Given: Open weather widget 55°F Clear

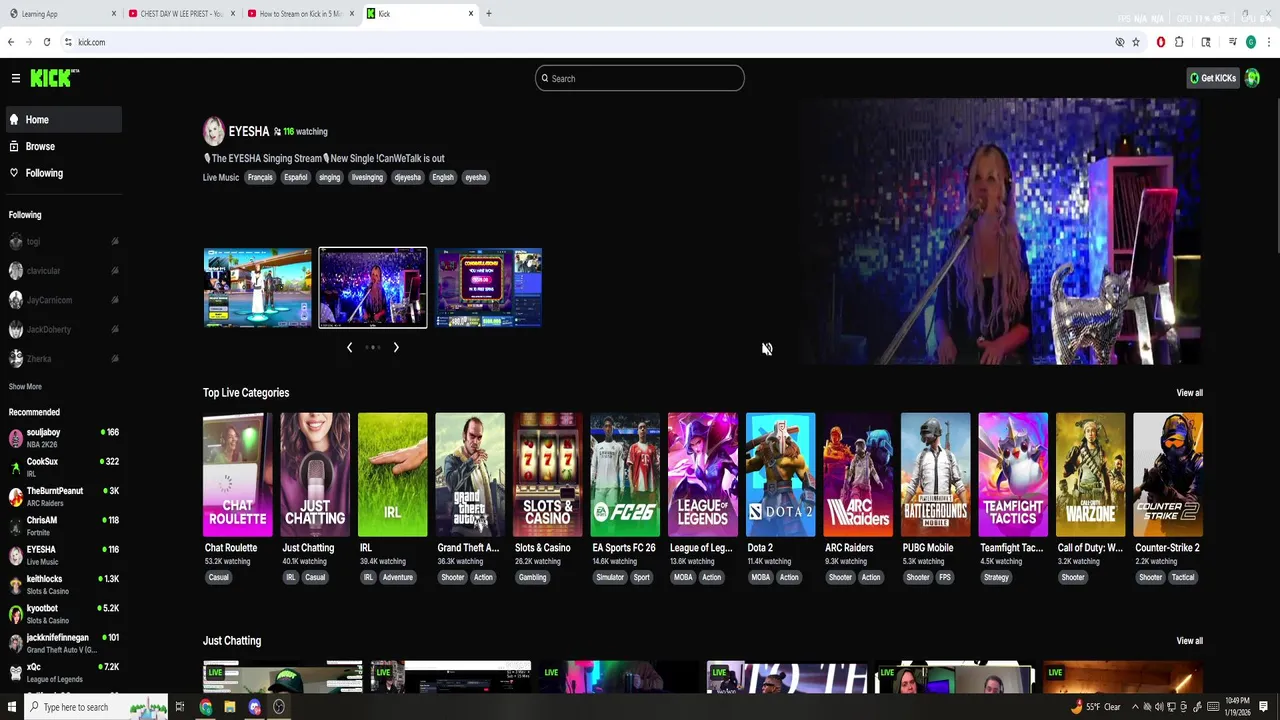Looking at the screenshot, I should point(1095,707).
